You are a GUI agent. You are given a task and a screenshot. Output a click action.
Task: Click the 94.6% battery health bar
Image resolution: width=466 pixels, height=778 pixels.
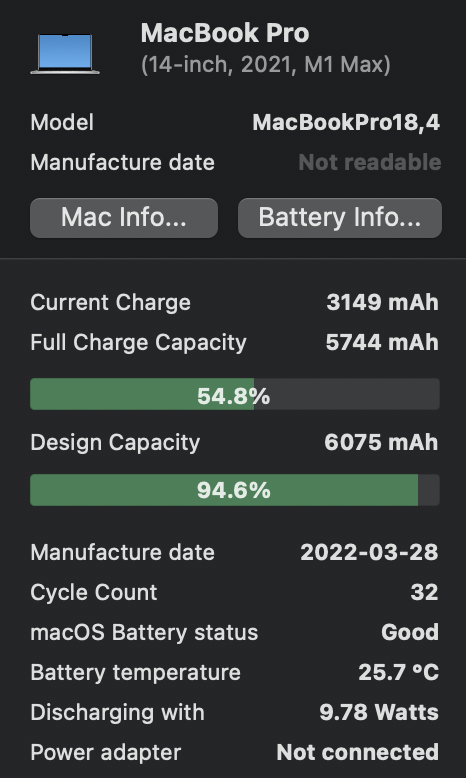click(235, 490)
